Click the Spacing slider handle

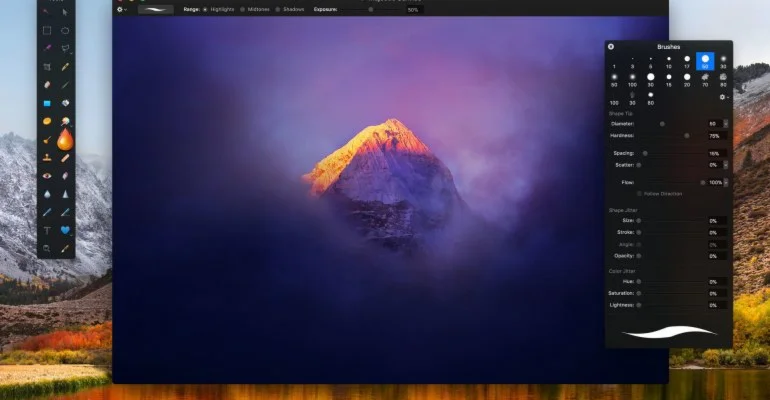pos(645,153)
